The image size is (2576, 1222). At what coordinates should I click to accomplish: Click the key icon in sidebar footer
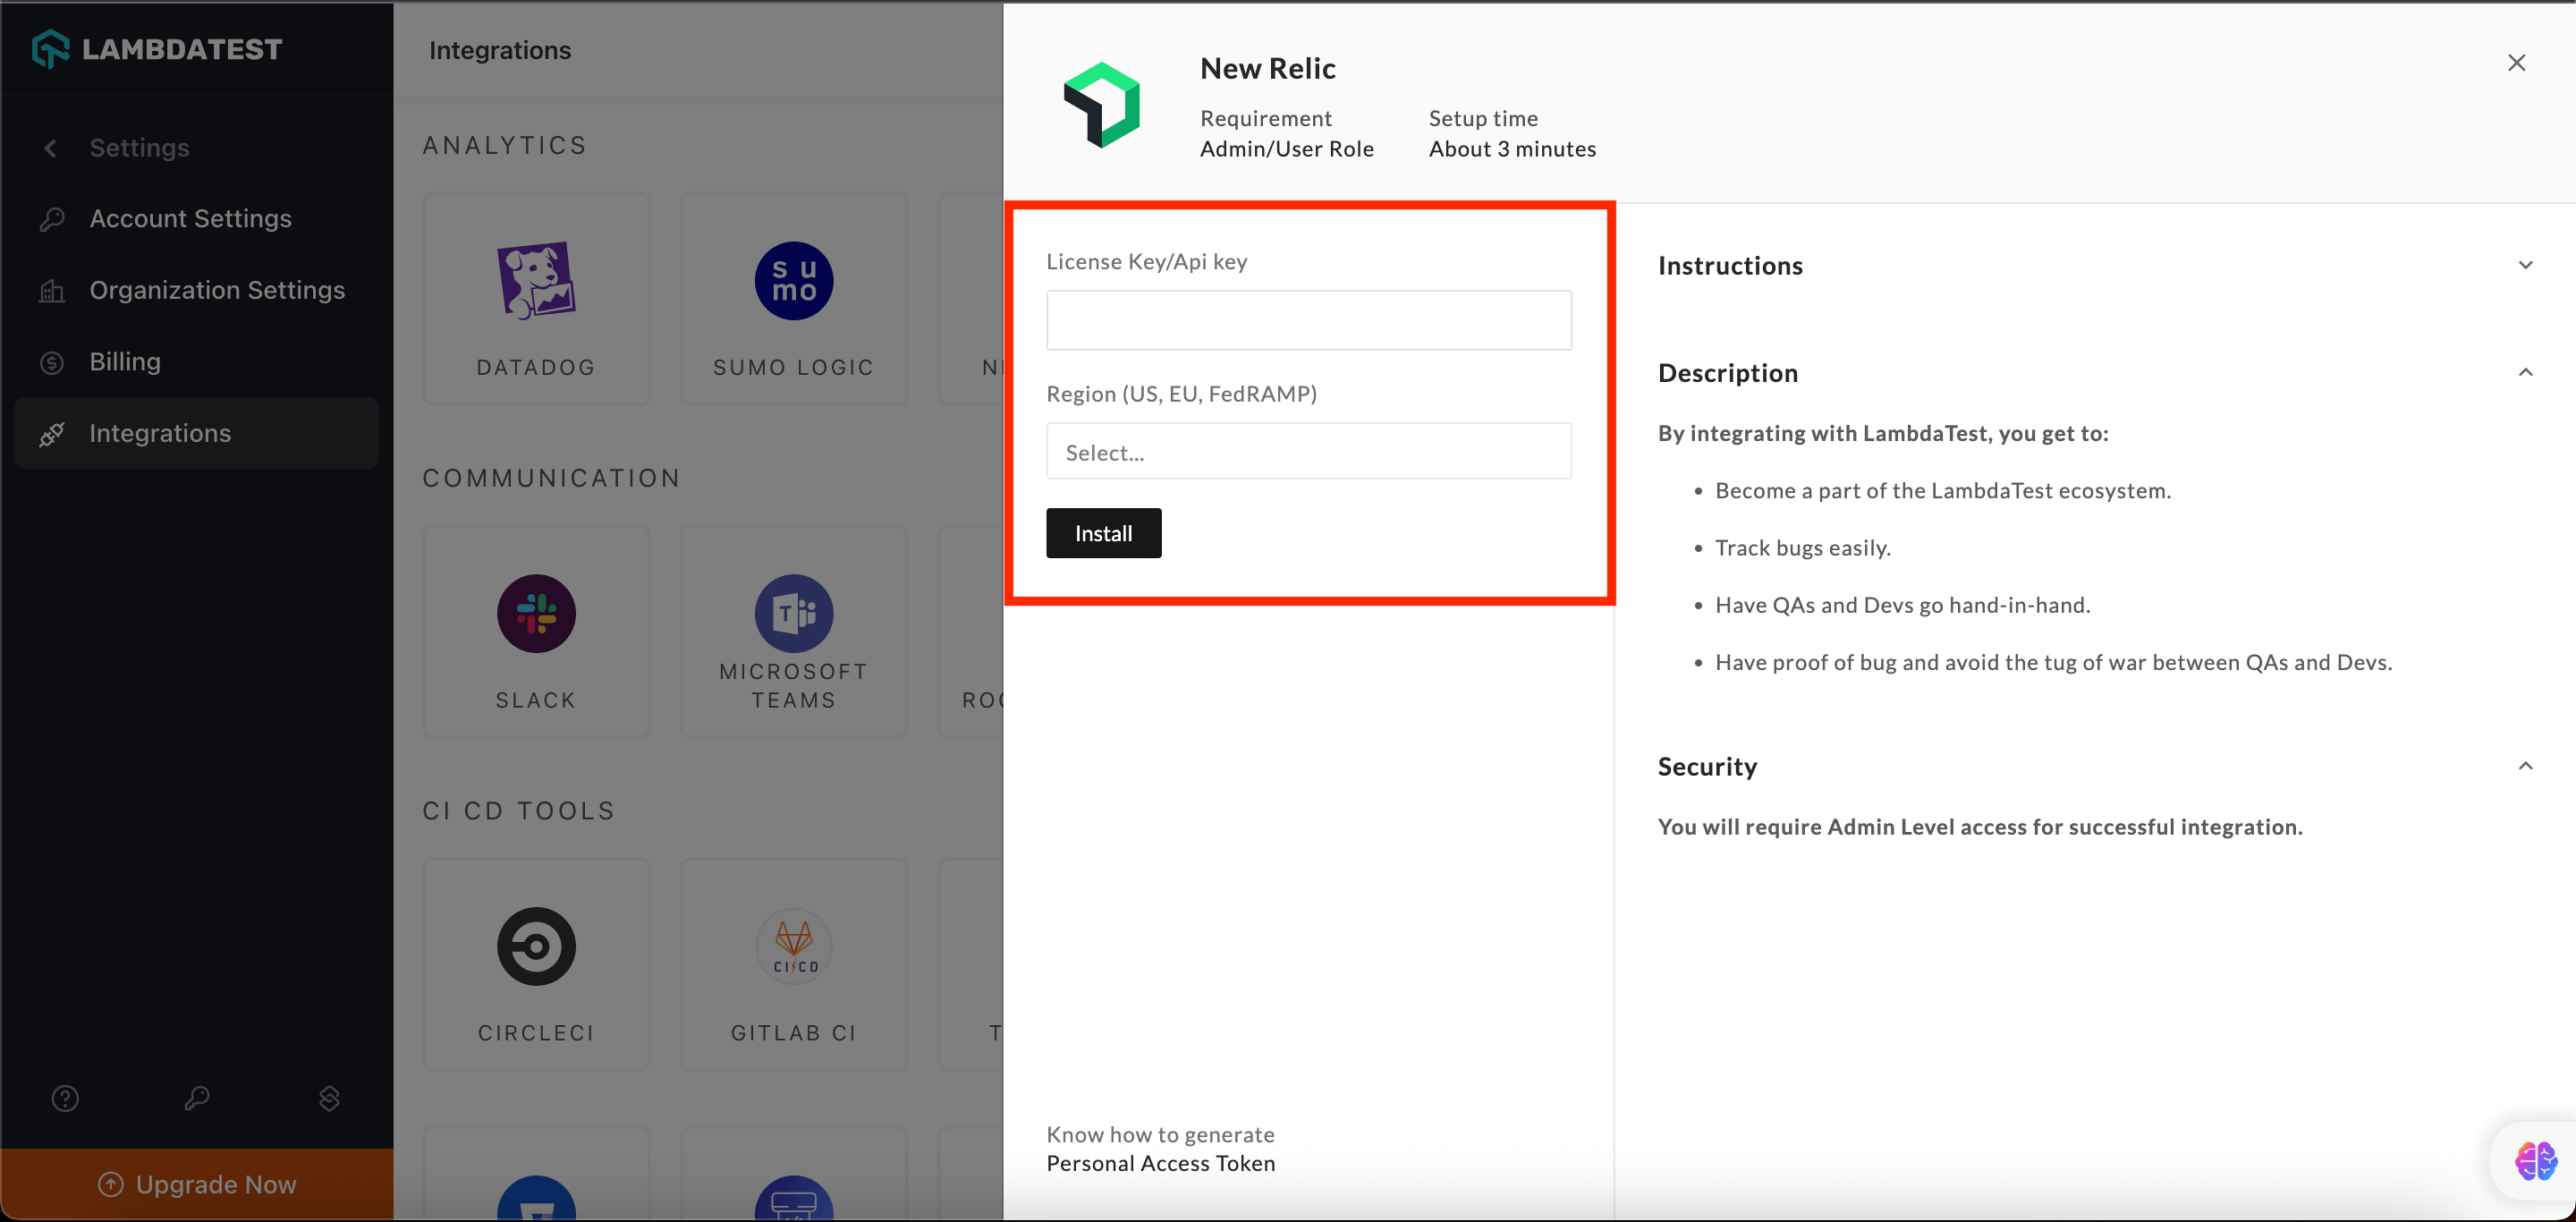click(x=197, y=1098)
